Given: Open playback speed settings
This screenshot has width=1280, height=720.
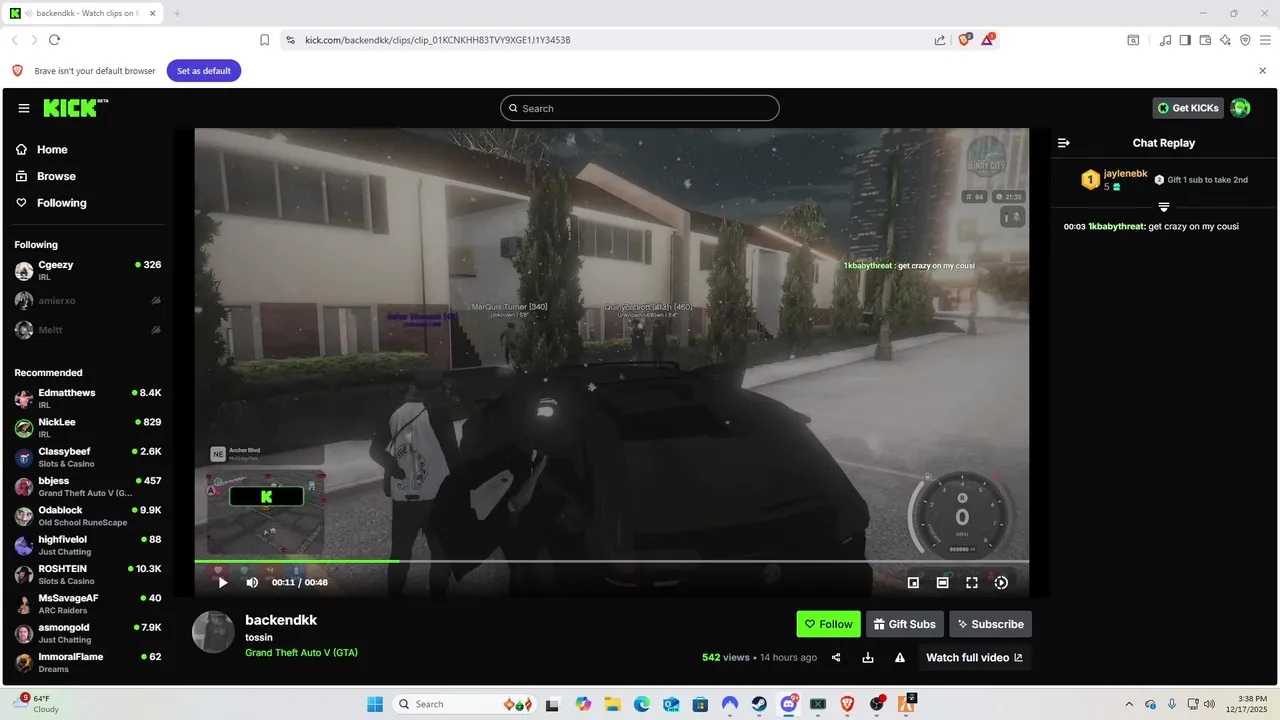Looking at the screenshot, I should tap(1001, 582).
